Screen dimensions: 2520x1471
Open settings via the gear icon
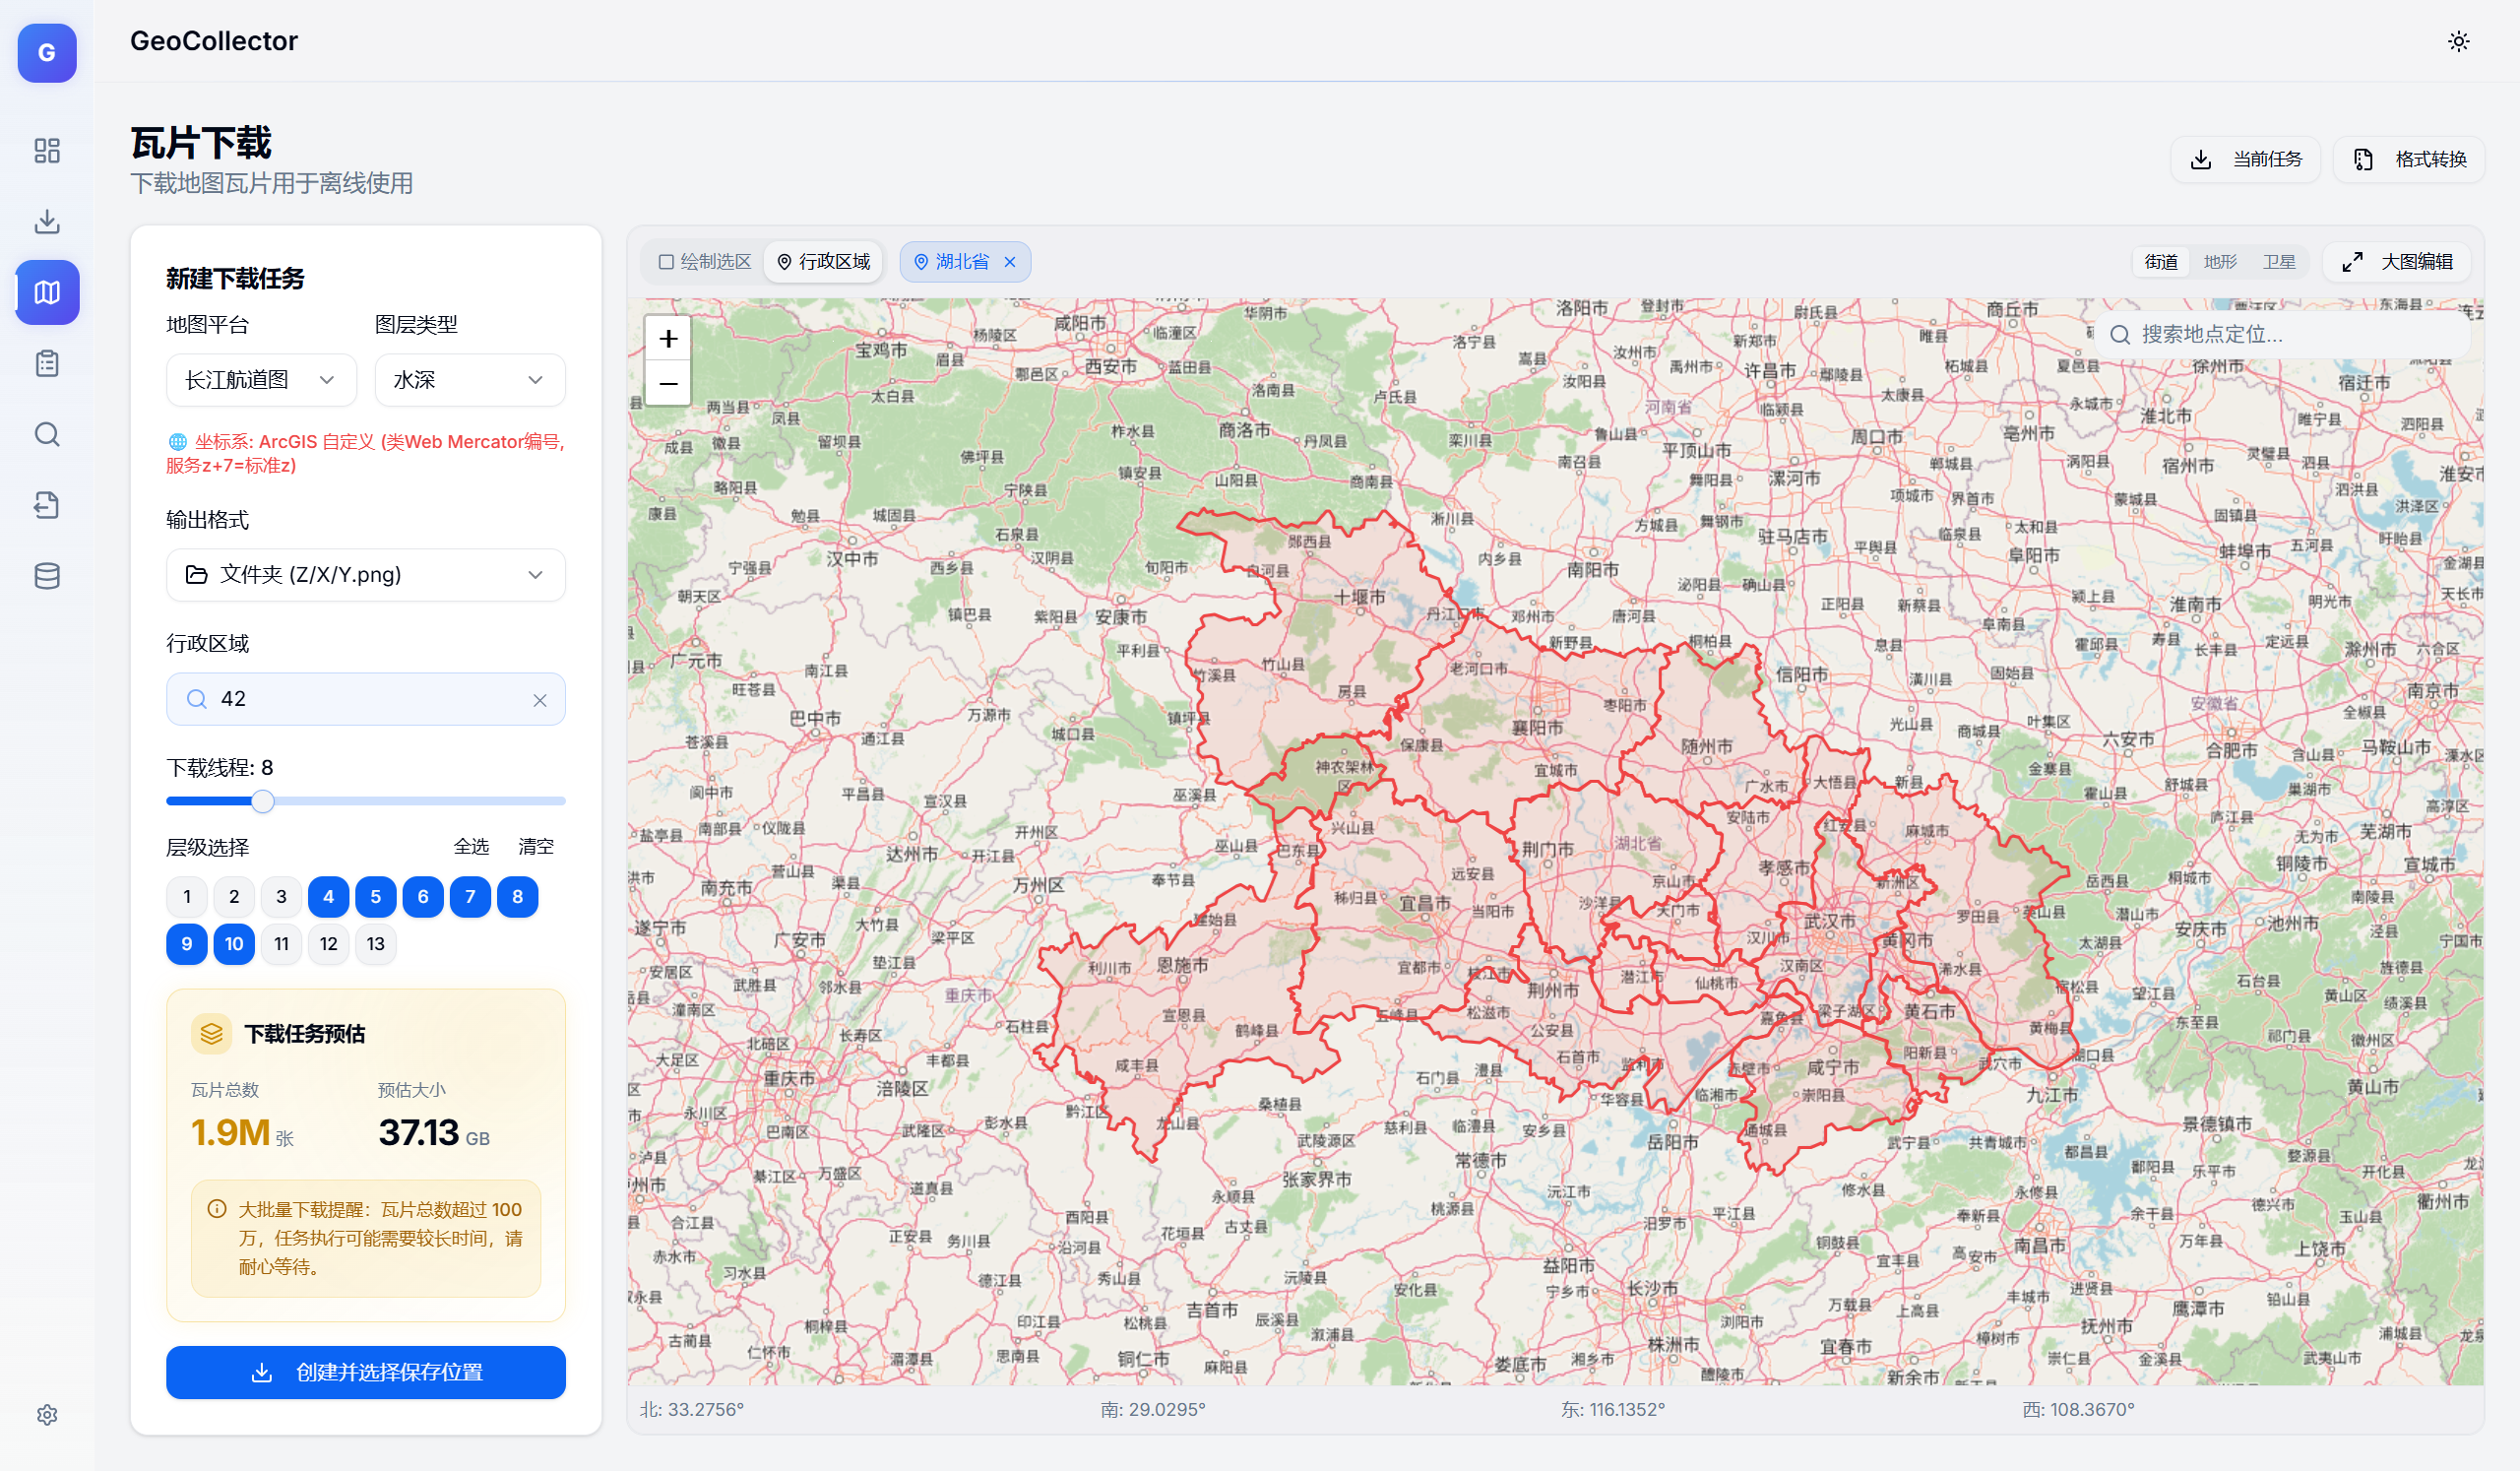[x=46, y=1414]
